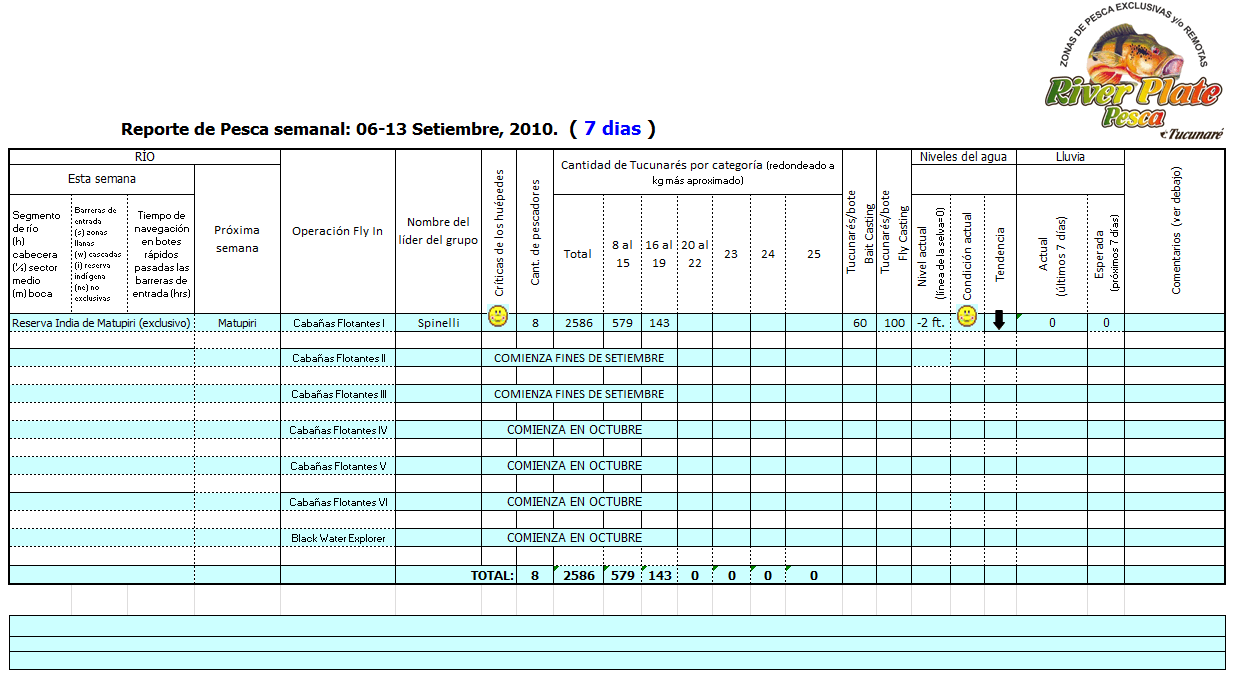Click the blue '7 dias' text

click(613, 128)
